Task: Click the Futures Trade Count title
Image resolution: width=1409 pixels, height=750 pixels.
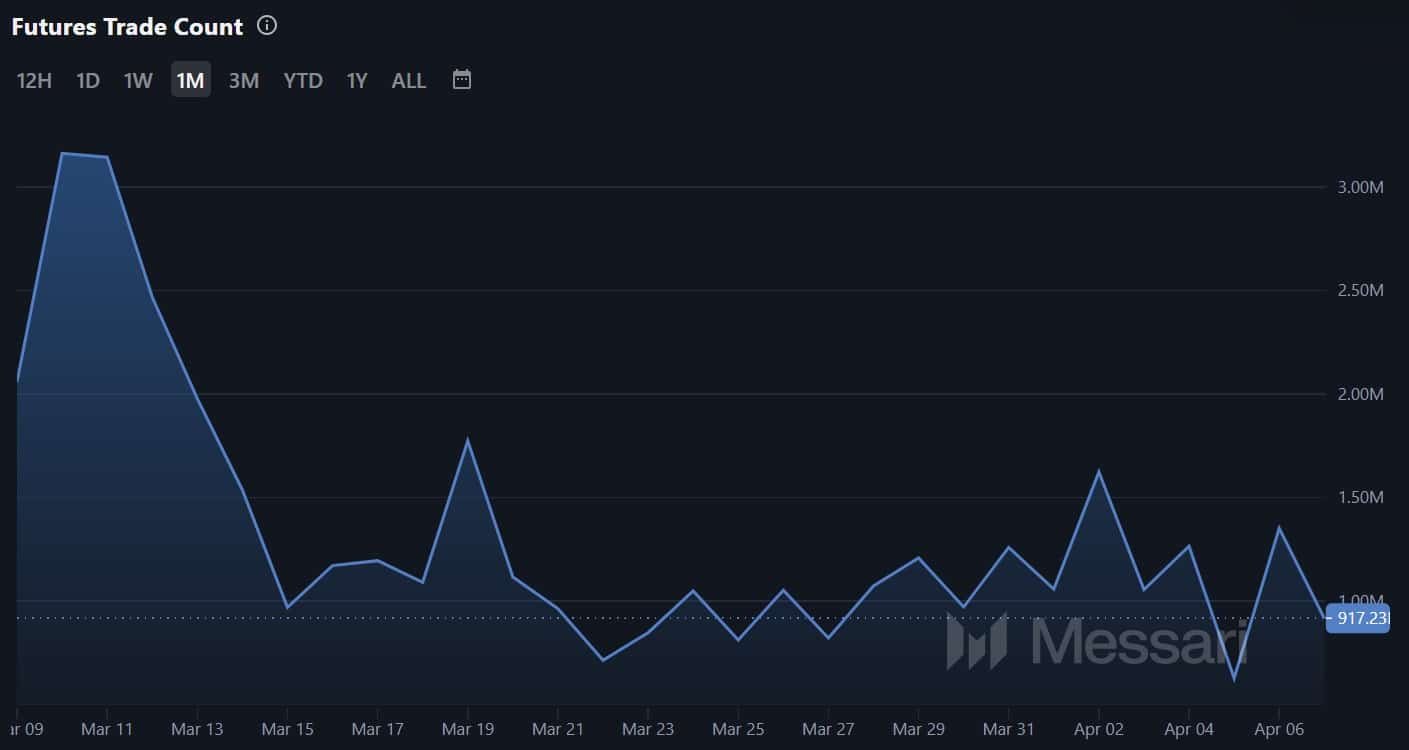Action: (127, 27)
